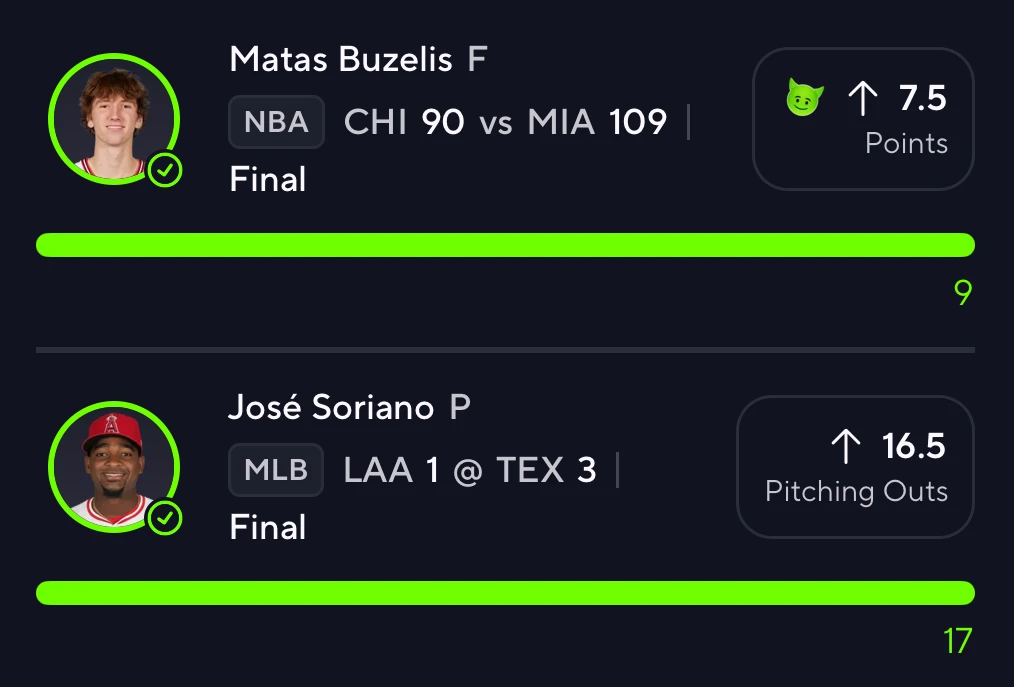The image size is (1014, 687).
Task: Open José Soriano player photo
Action: coord(114,467)
